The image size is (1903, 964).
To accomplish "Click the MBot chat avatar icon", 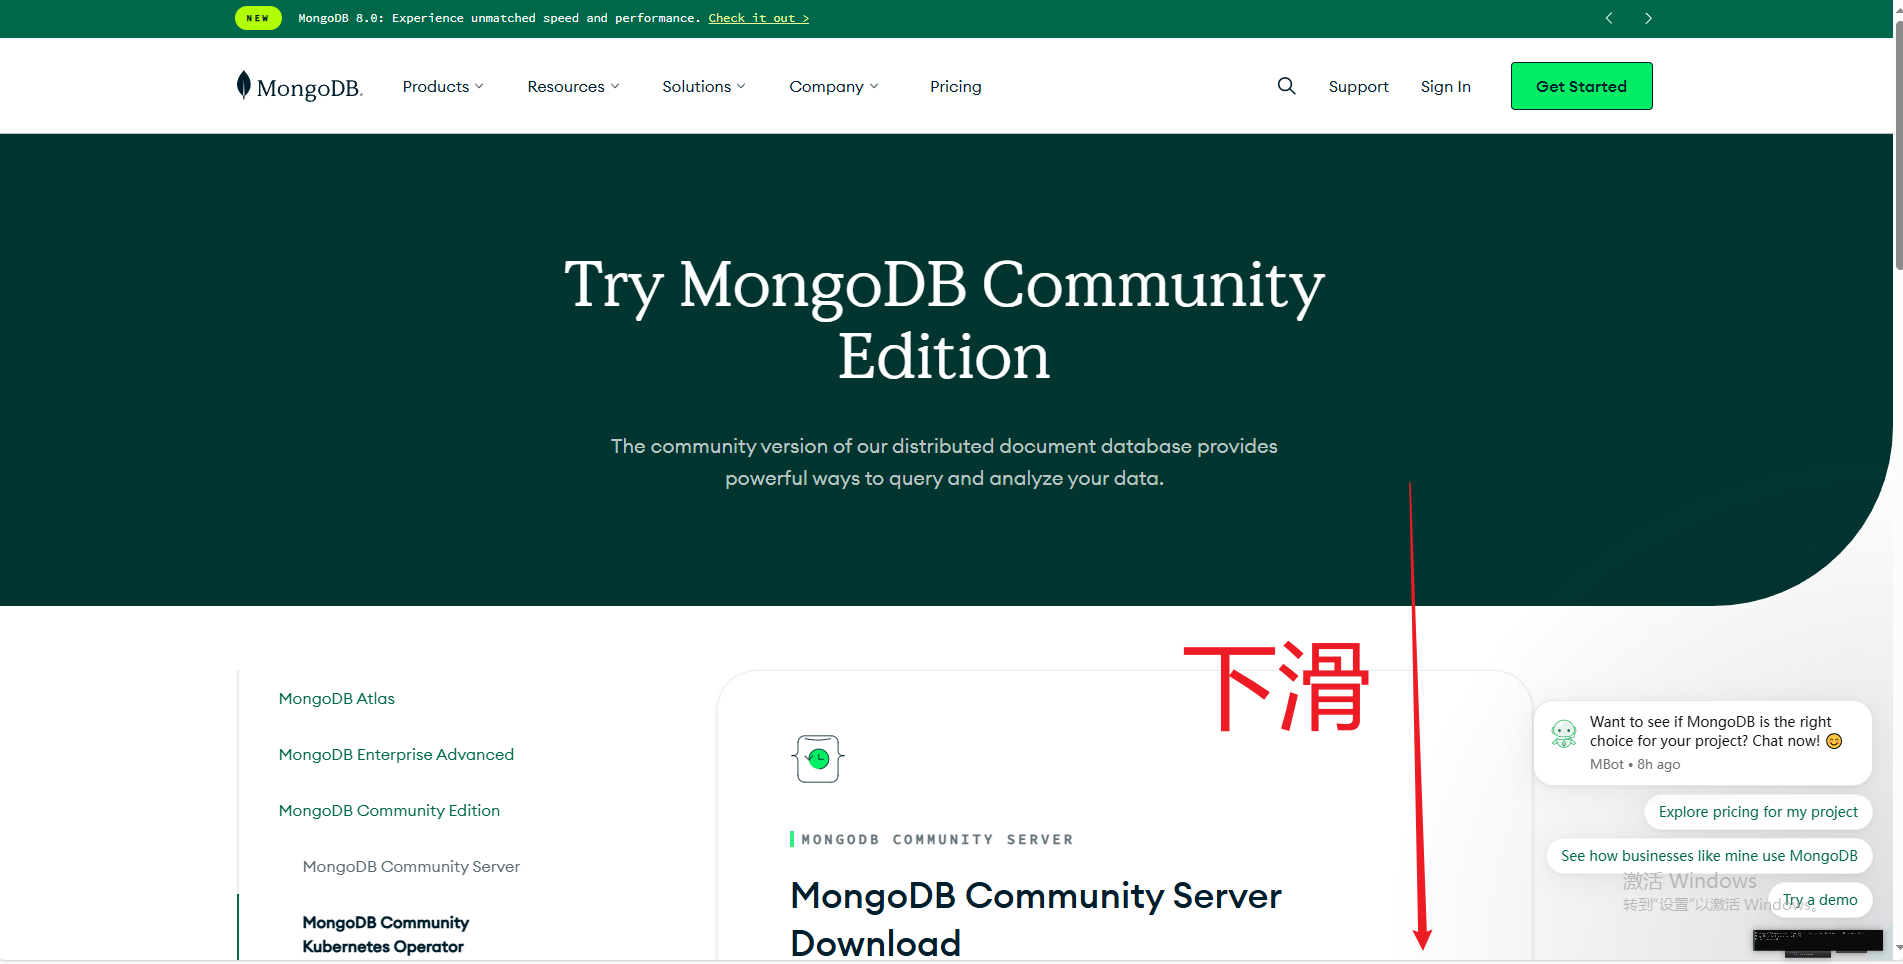I will coord(1564,734).
